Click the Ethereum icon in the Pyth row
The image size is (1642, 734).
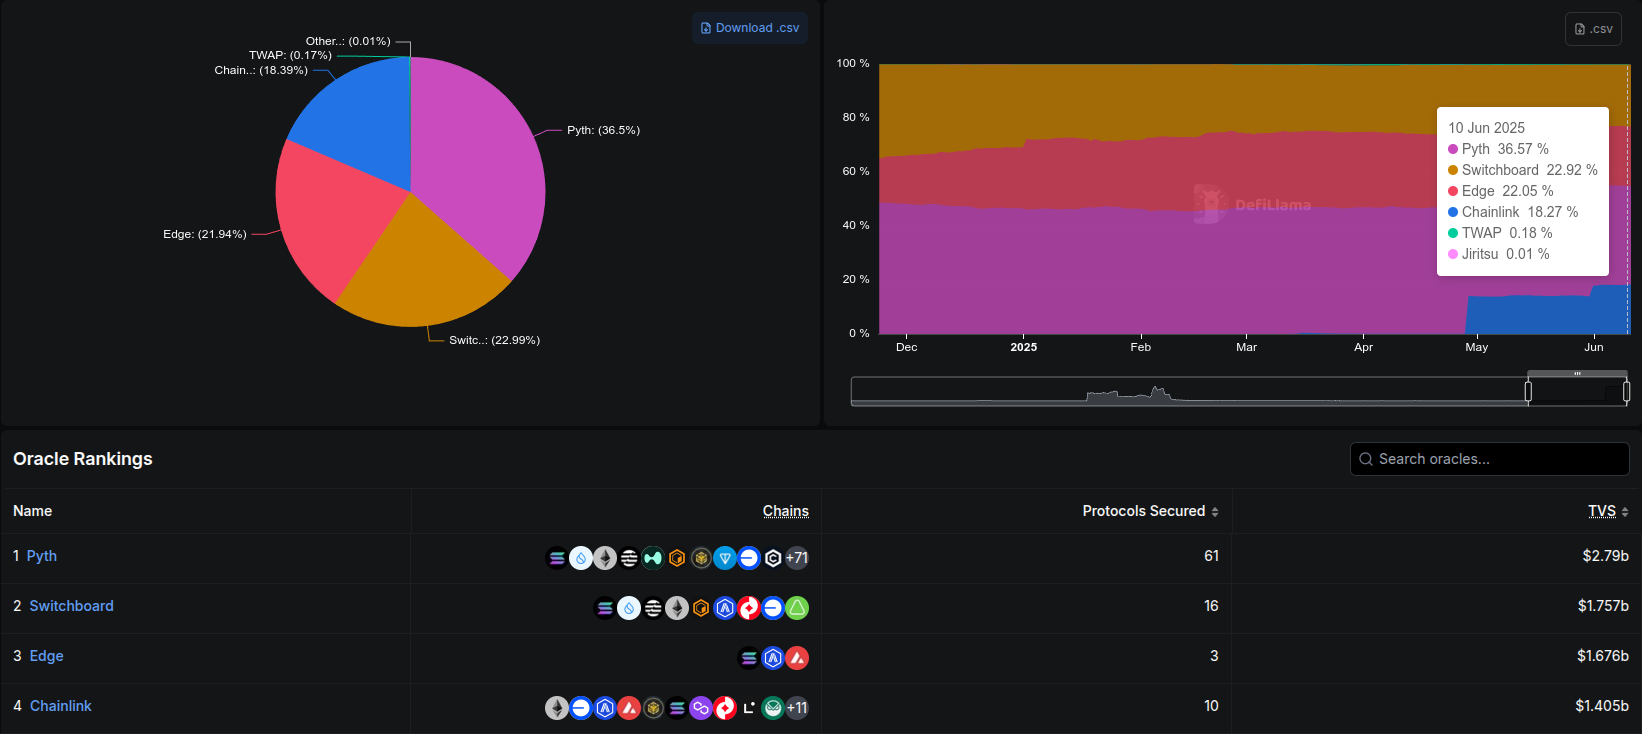[605, 558]
